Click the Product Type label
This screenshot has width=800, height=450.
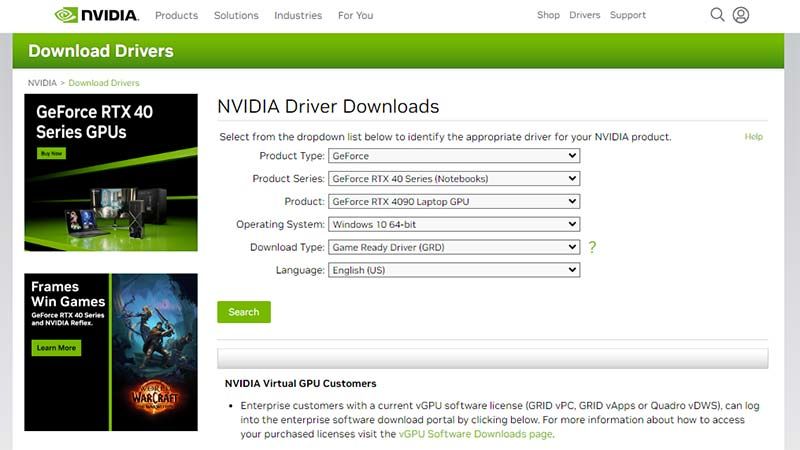[292, 156]
